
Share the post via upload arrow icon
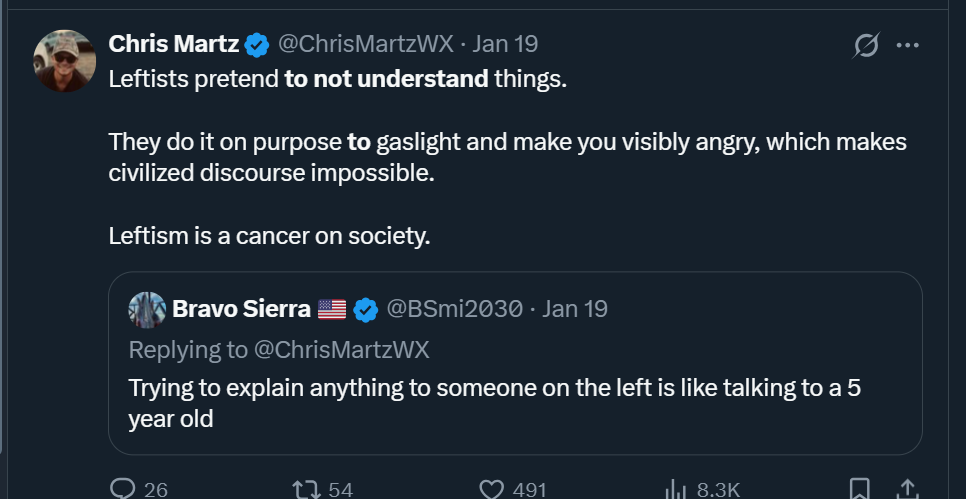(908, 488)
